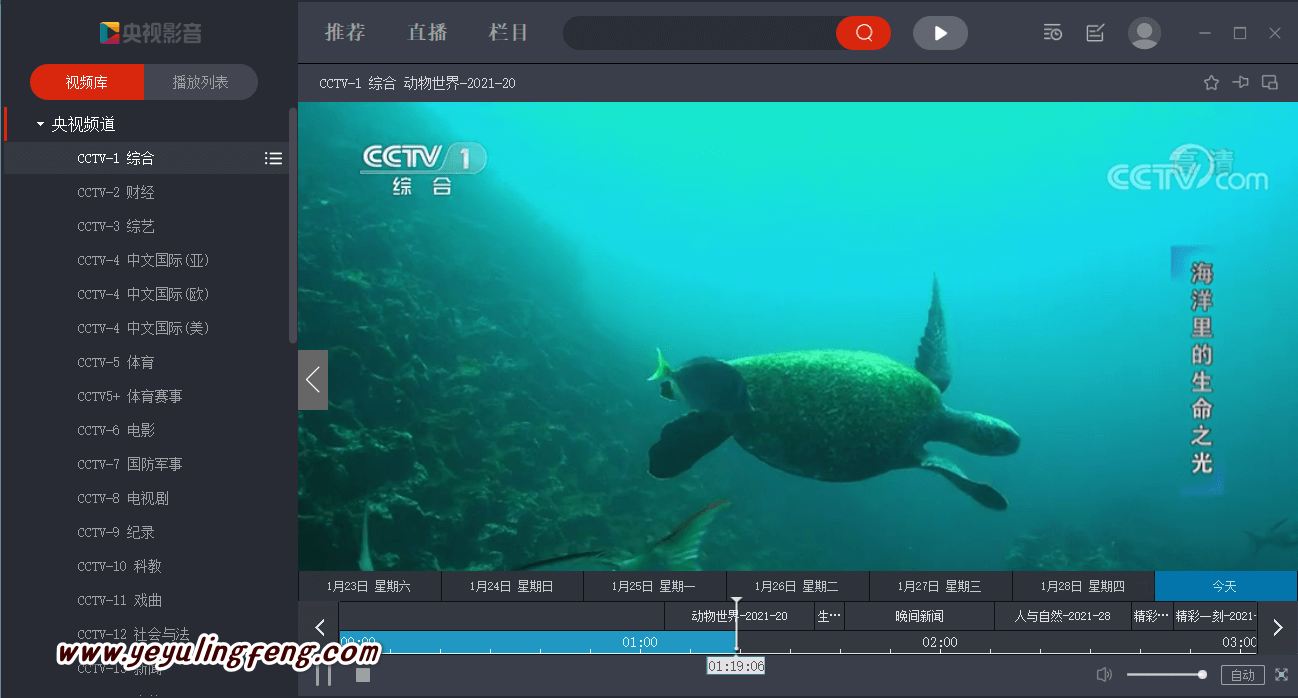Select the 1月26日 星期二 date tab

click(x=797, y=586)
